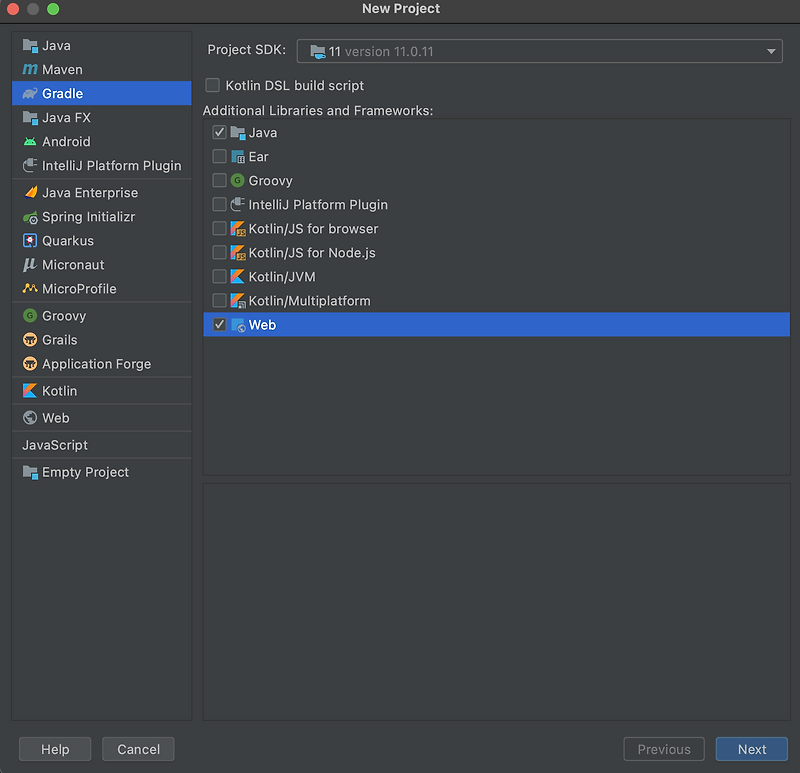
Task: Check the Kotlin/JS for browser checkbox
Action: 219,228
